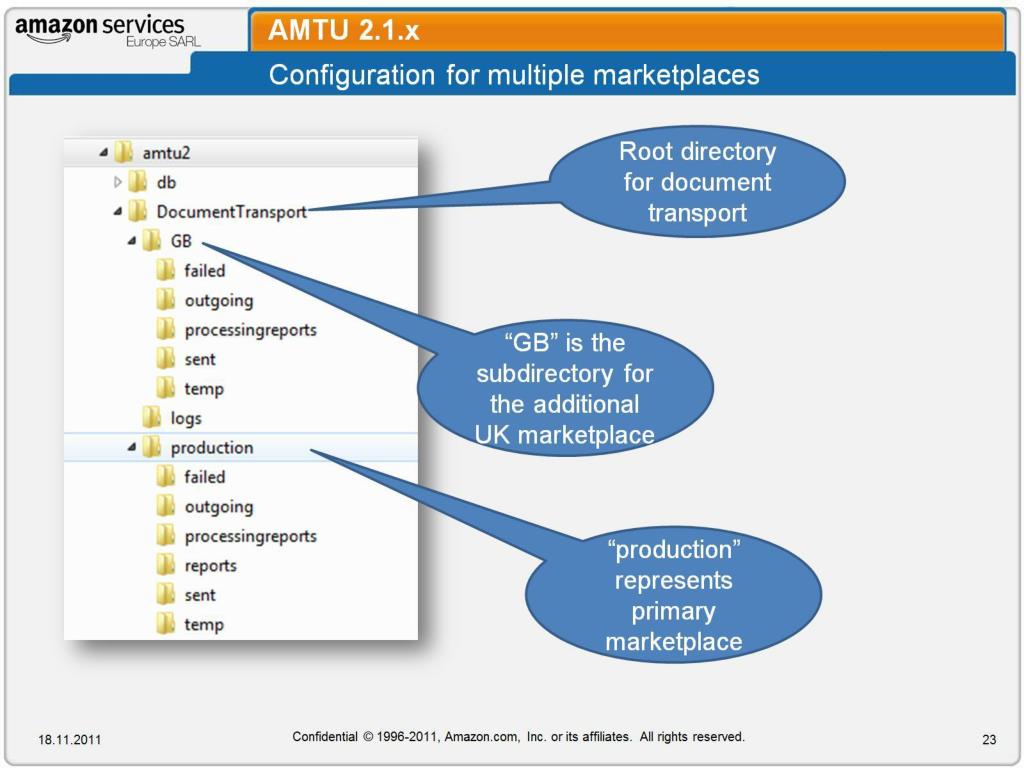1024x768 pixels.
Task: Click the amtu2 folder icon
Action: (x=123, y=152)
